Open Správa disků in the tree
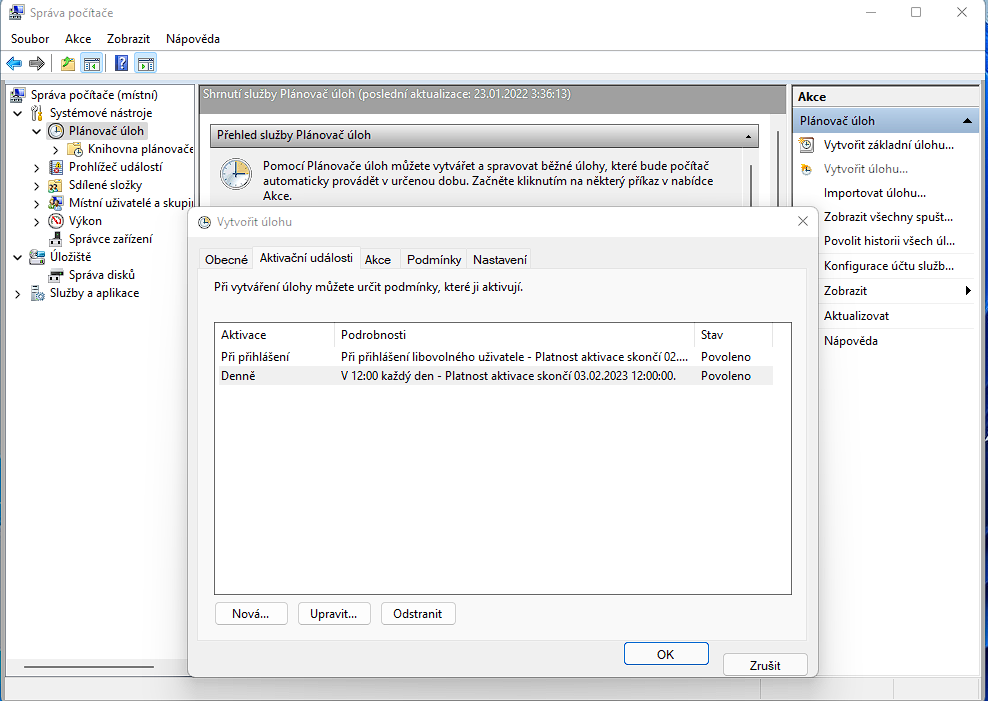Viewport: 988px width, 701px height. tap(101, 275)
